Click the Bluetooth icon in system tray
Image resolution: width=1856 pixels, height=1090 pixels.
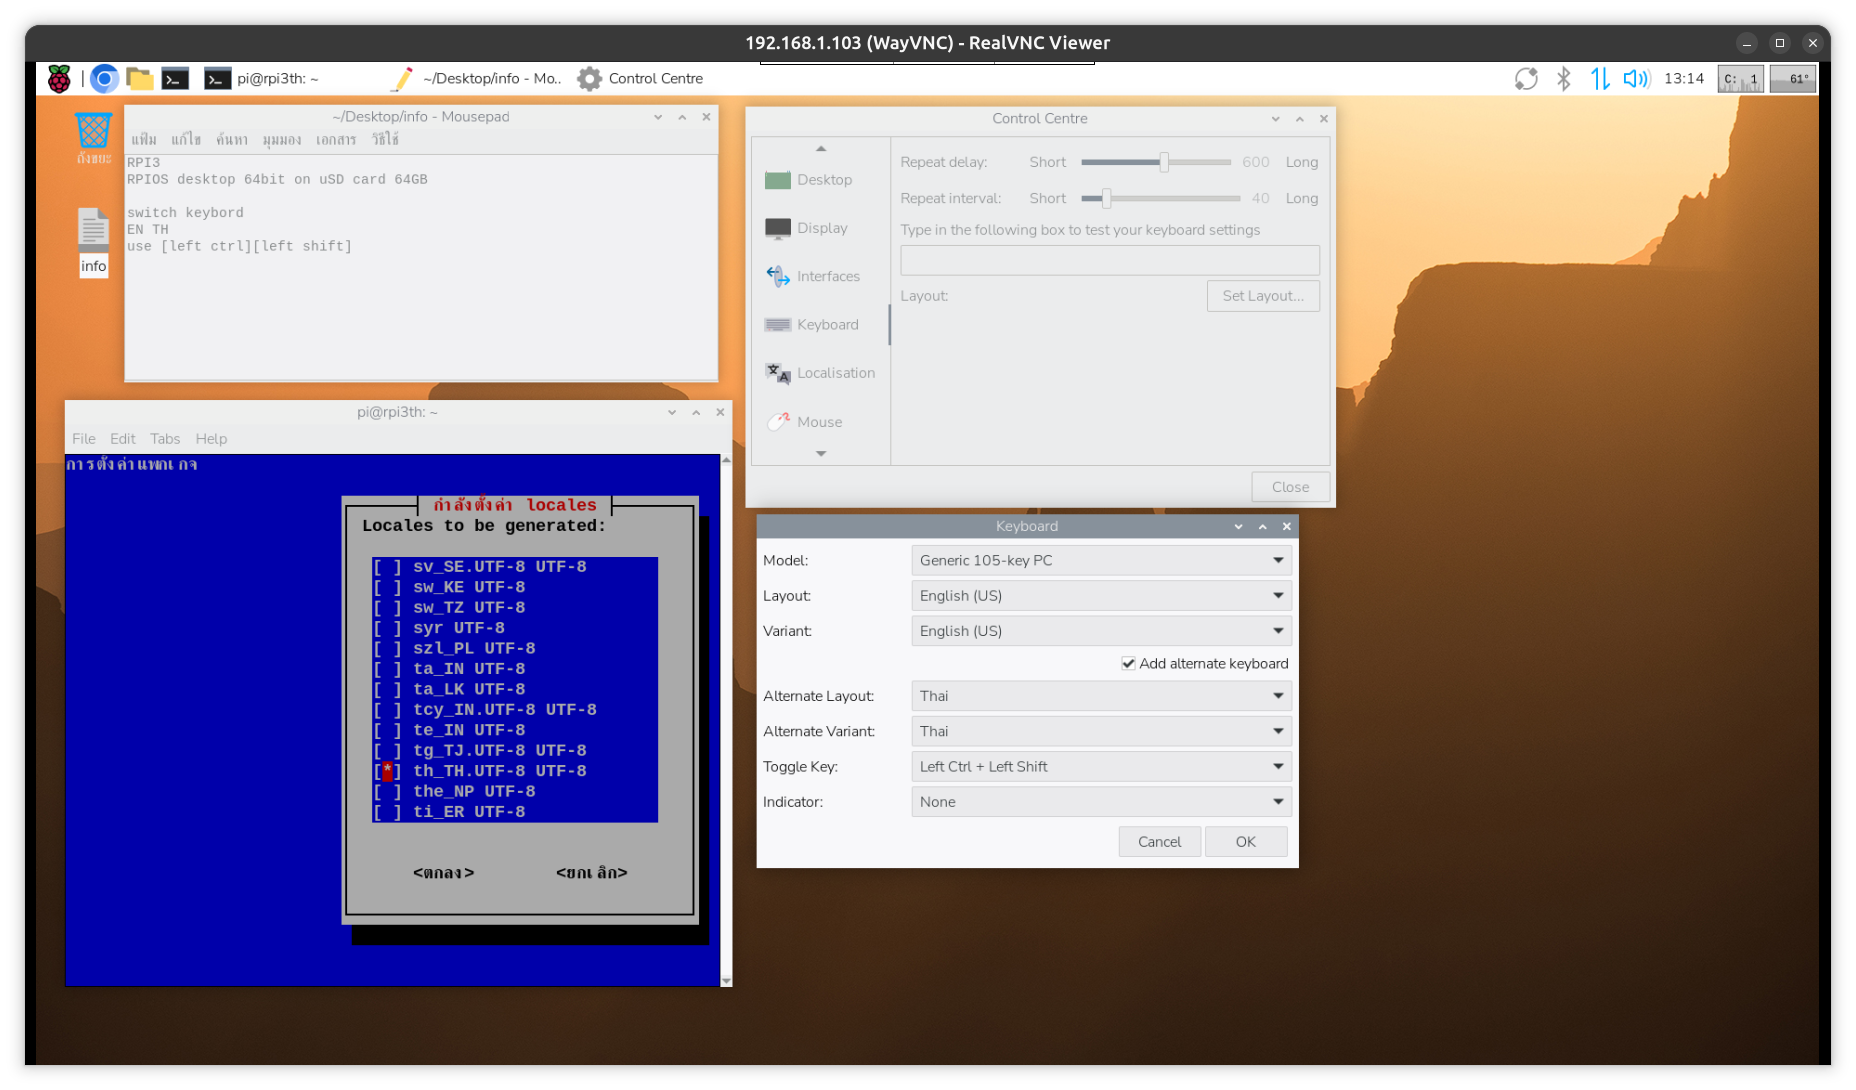click(1563, 78)
